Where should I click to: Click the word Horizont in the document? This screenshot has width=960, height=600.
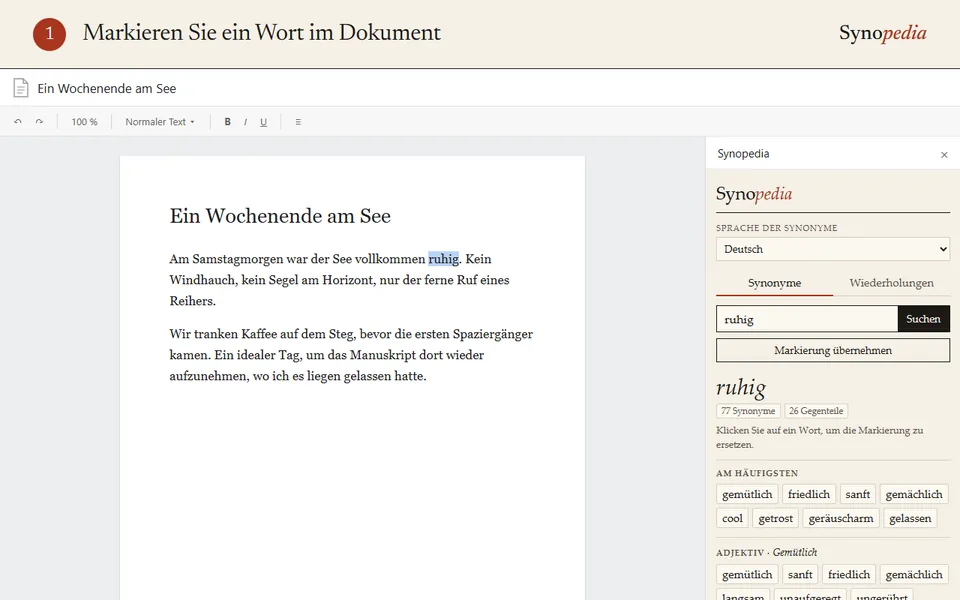click(347, 280)
